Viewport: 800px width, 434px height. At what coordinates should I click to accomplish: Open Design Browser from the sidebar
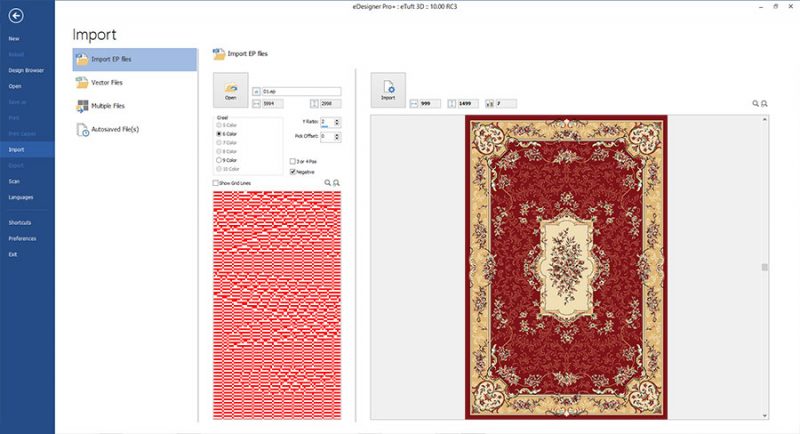coord(26,70)
